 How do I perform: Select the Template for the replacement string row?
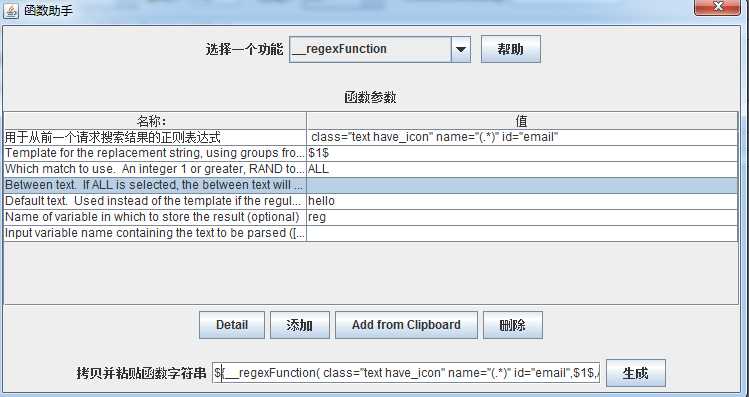click(155, 153)
